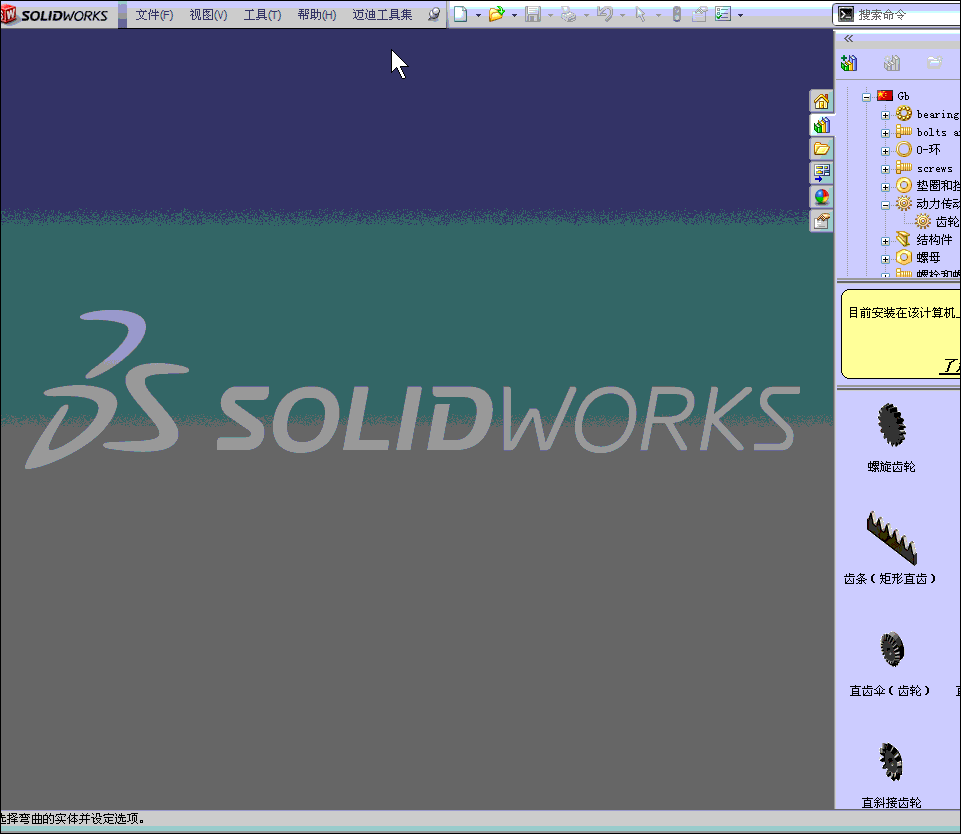Viewport: 961px width, 834px height.
Task: Click the Print icon in toolbar
Action: [569, 14]
